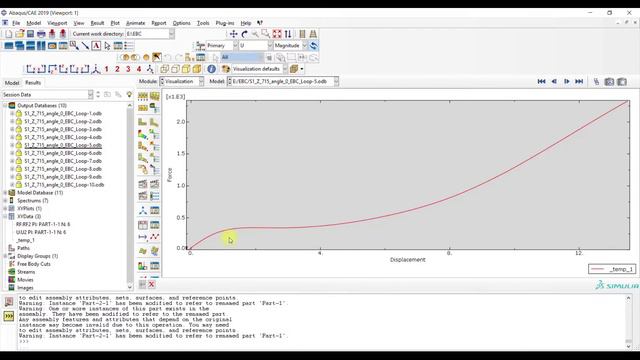Click the Cycle views arrows icon

[x=288, y=34]
